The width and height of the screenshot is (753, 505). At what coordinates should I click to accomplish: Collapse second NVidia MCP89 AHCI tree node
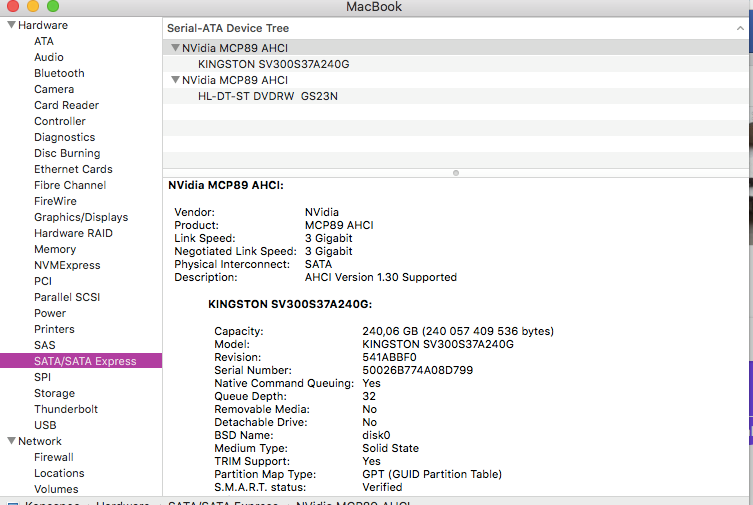click(175, 80)
